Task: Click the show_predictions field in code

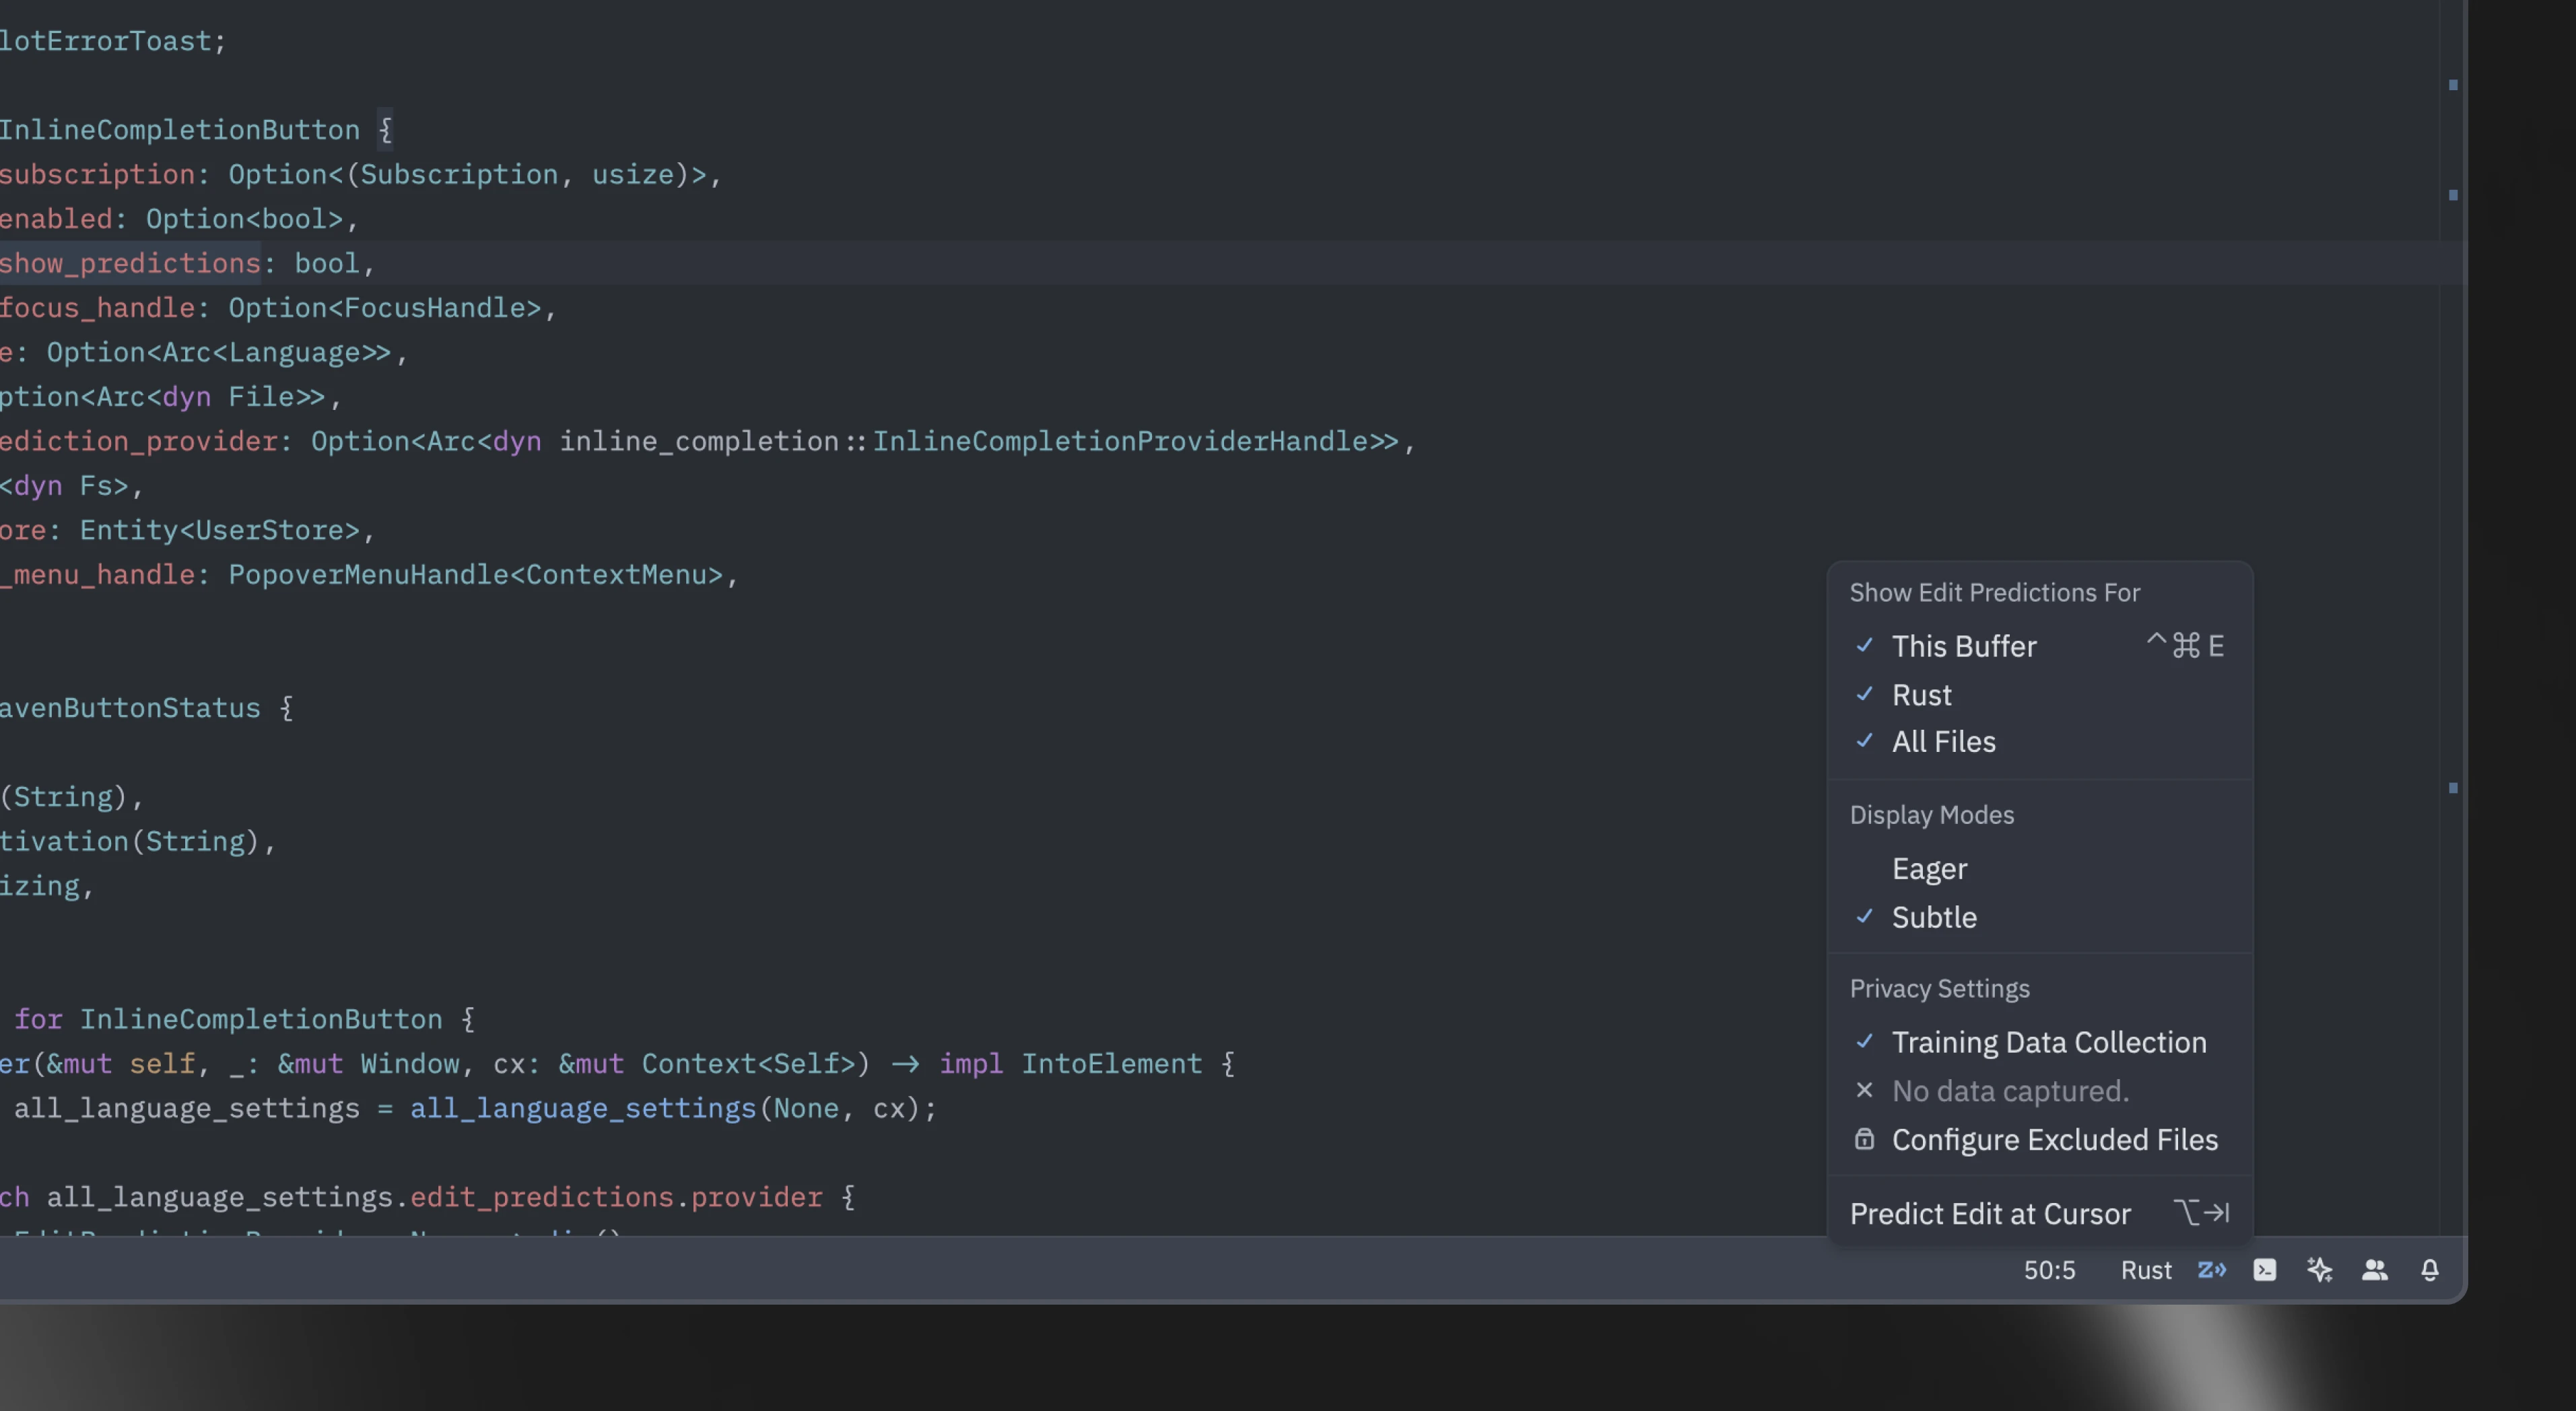Action: point(130,263)
